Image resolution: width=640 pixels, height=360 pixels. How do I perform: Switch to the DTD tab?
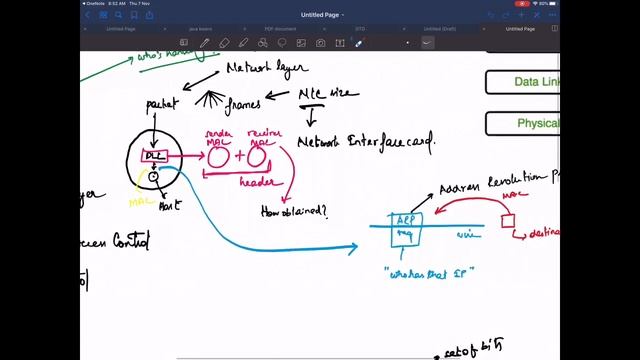(360, 29)
